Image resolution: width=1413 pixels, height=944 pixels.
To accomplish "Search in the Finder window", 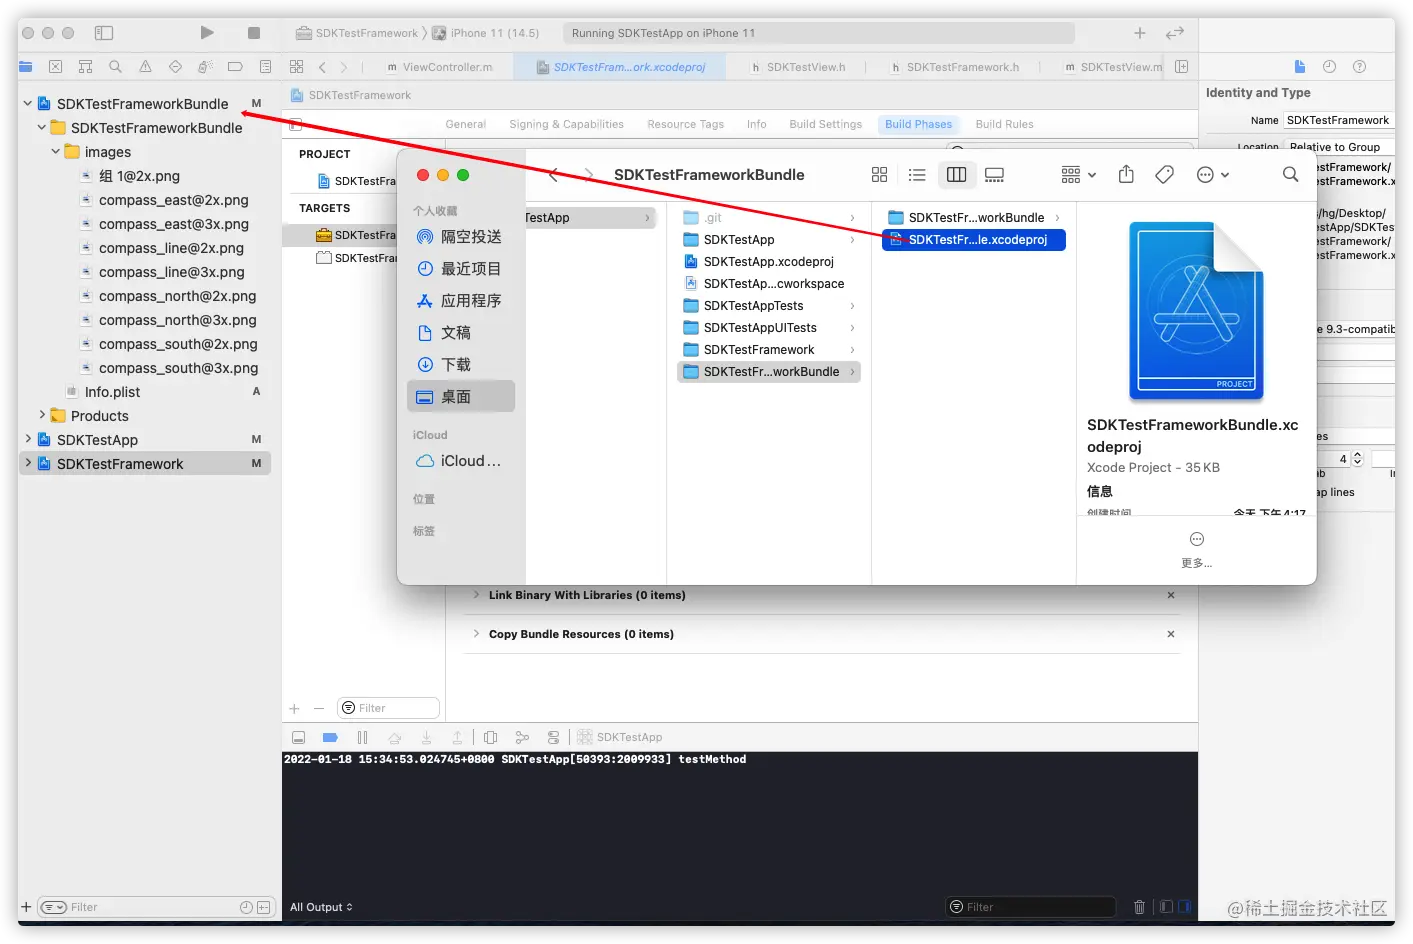I will click(x=1291, y=175).
